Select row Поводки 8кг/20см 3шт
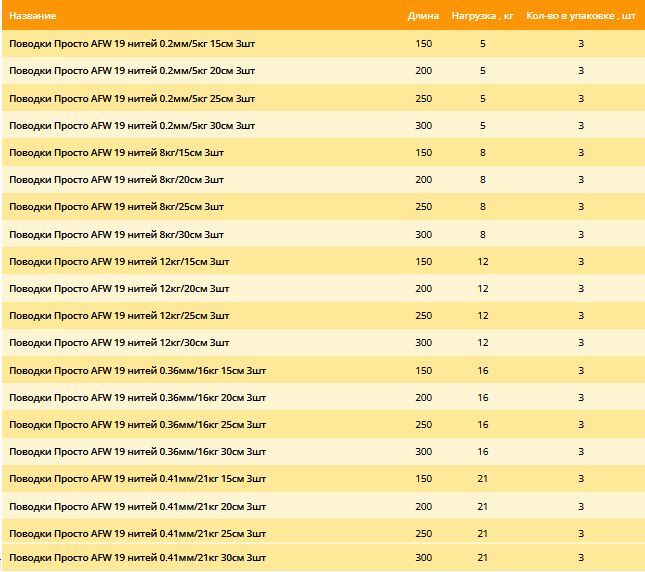 [323, 180]
